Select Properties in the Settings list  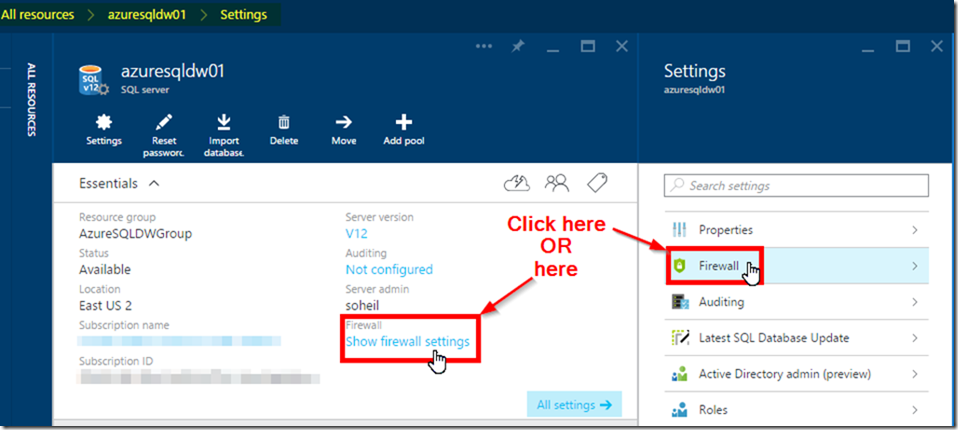[797, 230]
